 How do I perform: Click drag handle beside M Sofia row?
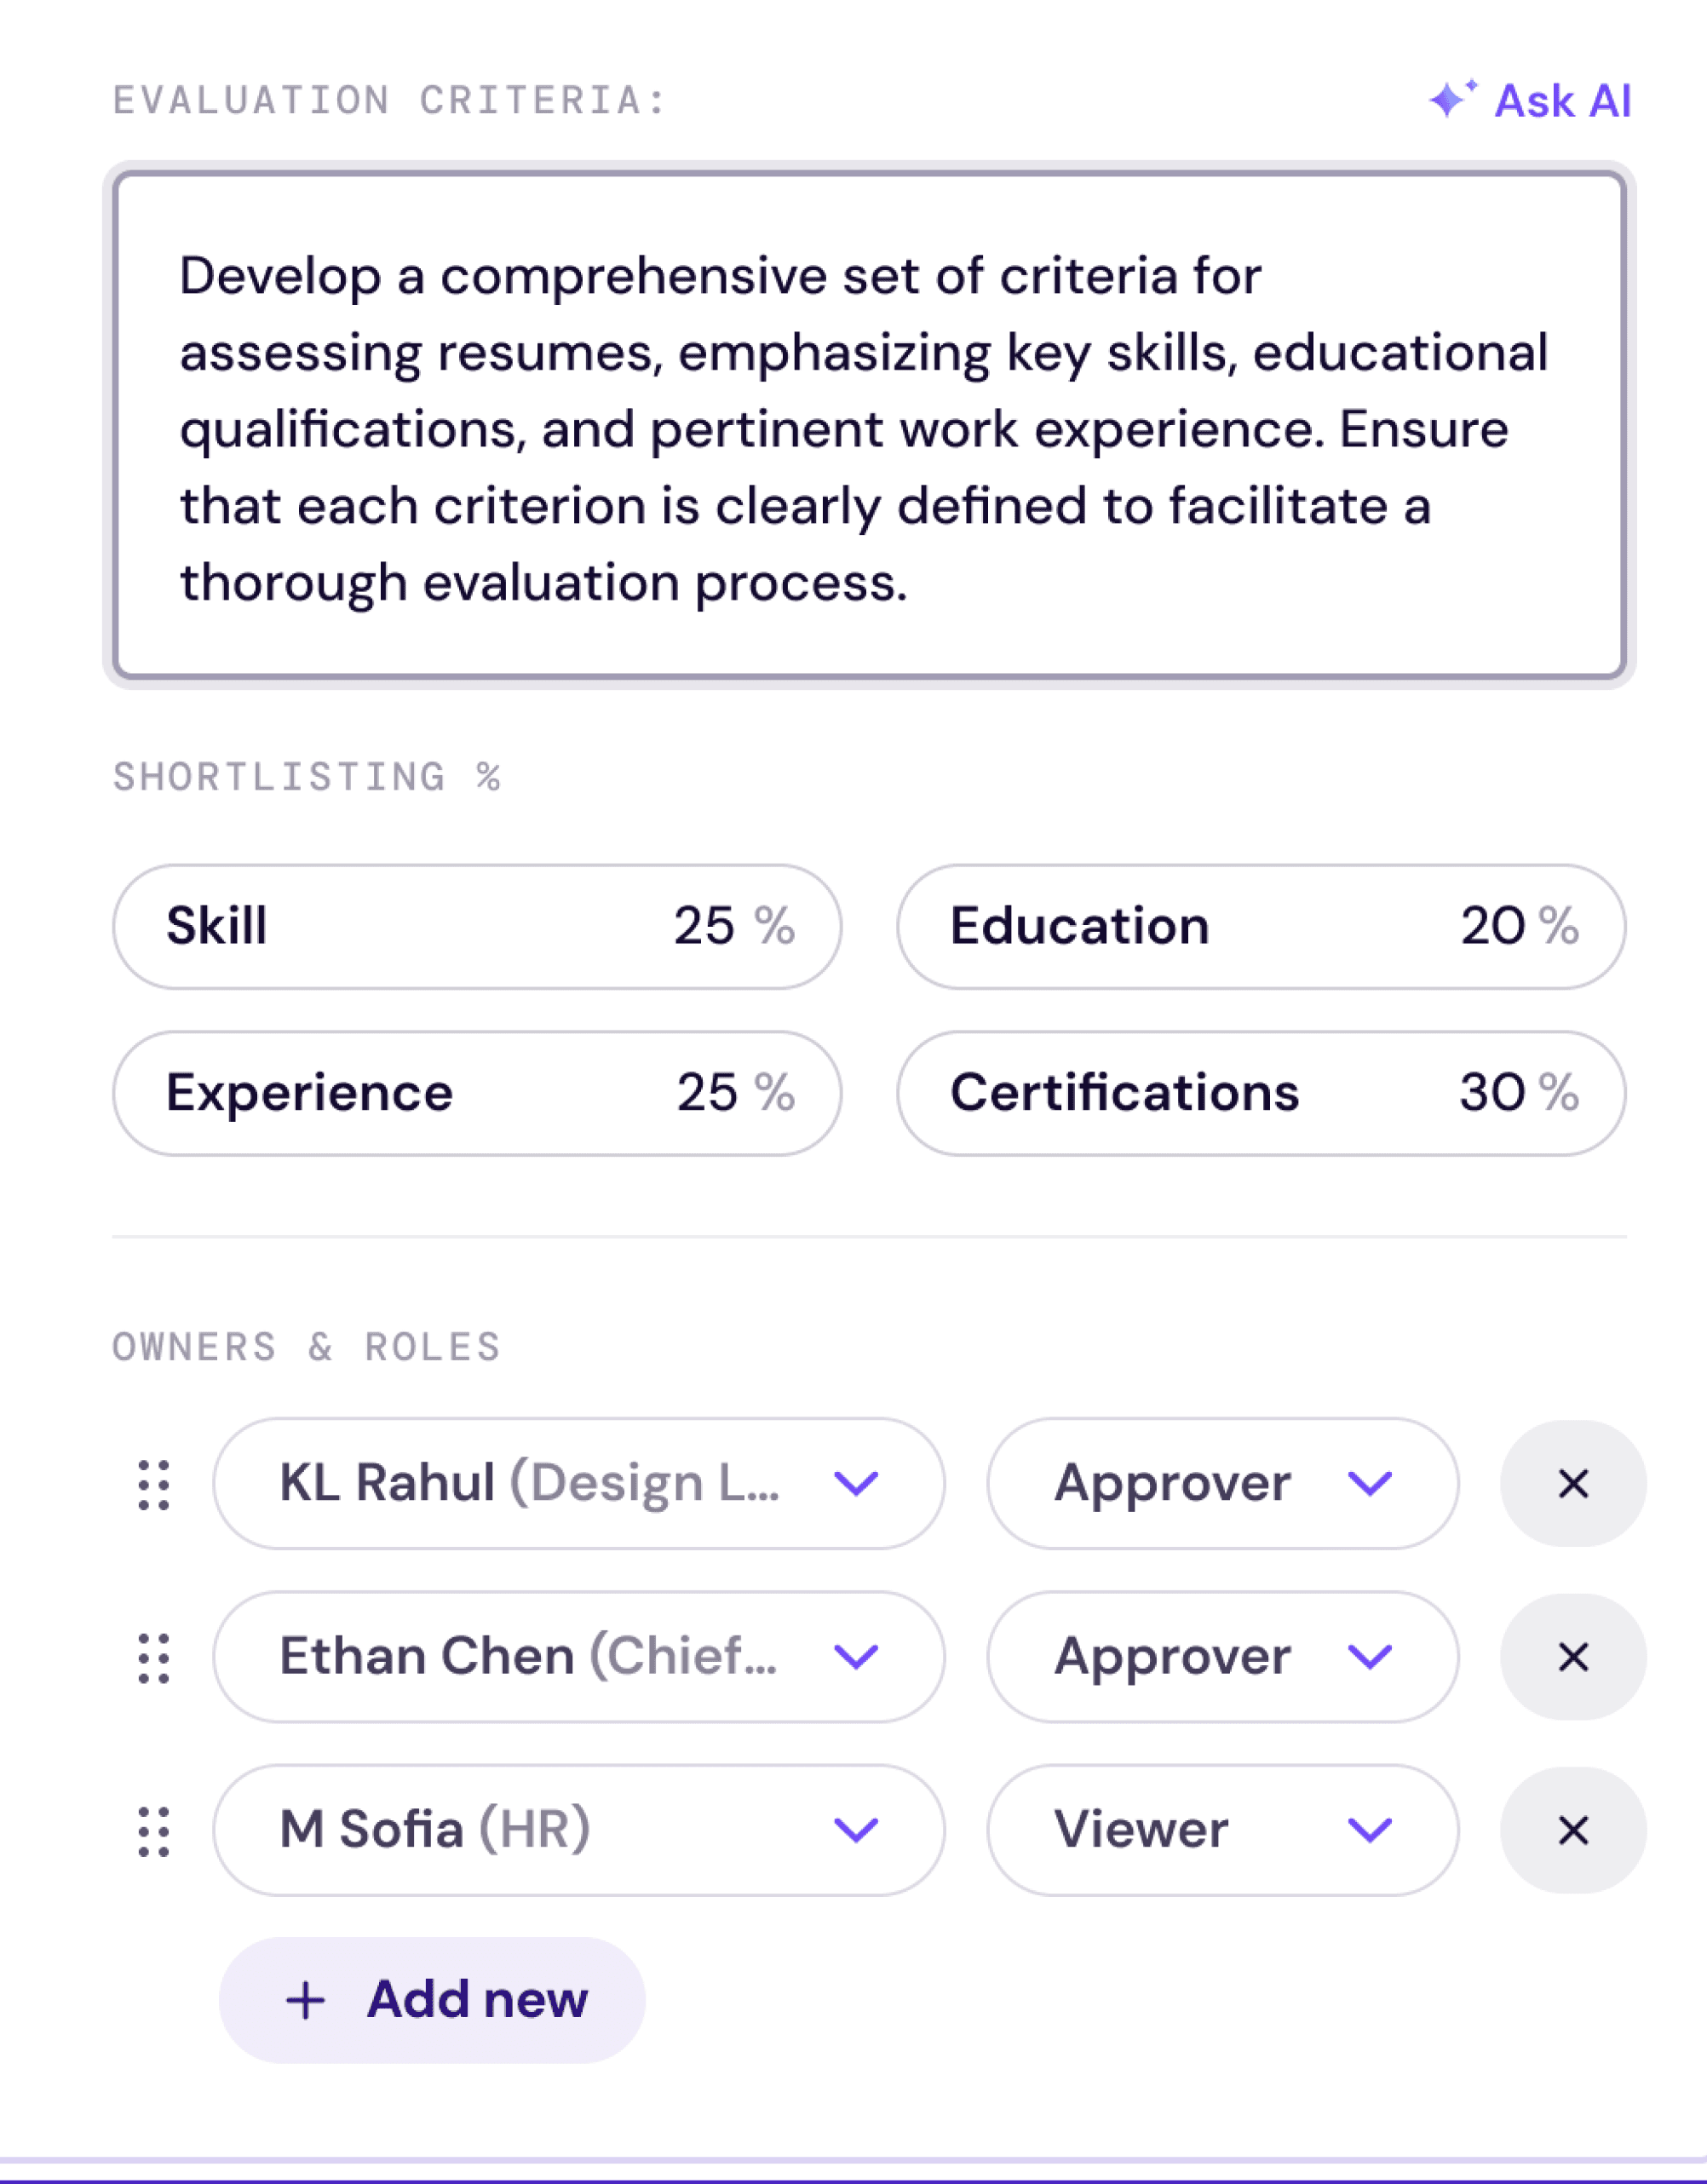click(x=154, y=1831)
